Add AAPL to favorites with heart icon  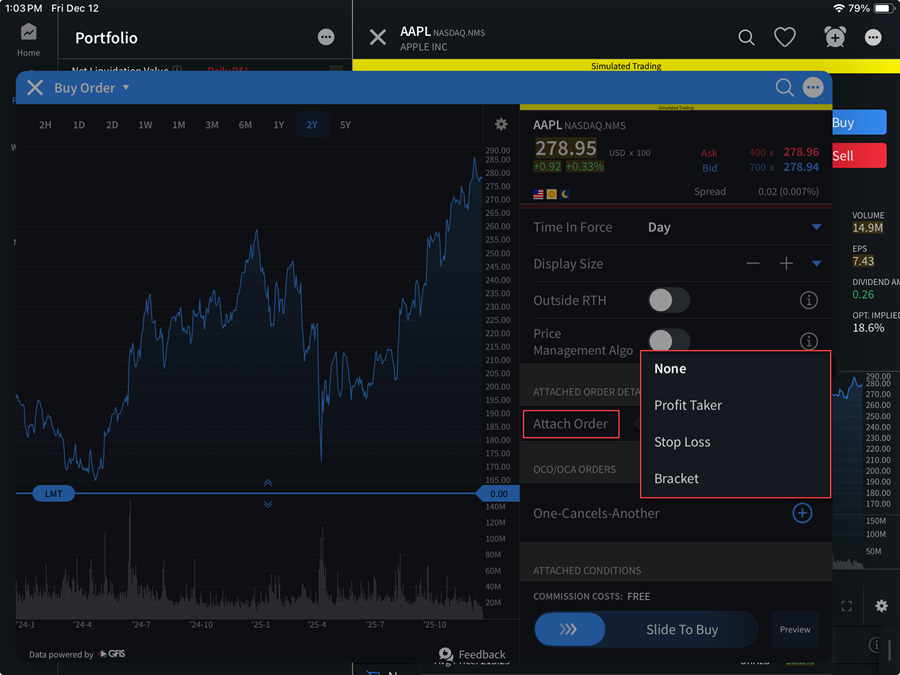(785, 37)
